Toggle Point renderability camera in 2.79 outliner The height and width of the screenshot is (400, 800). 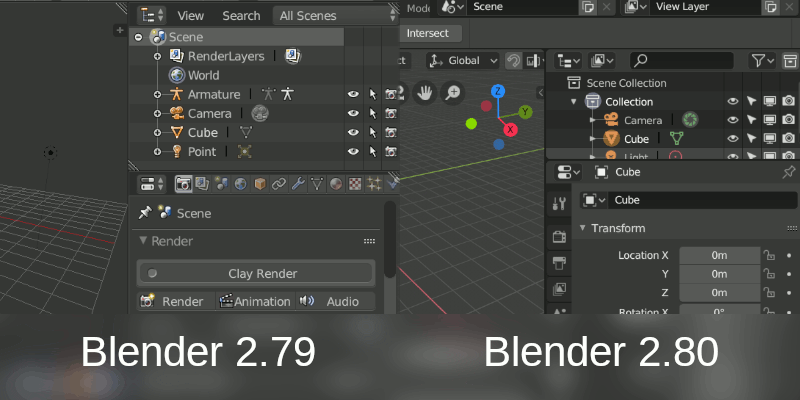(x=391, y=152)
